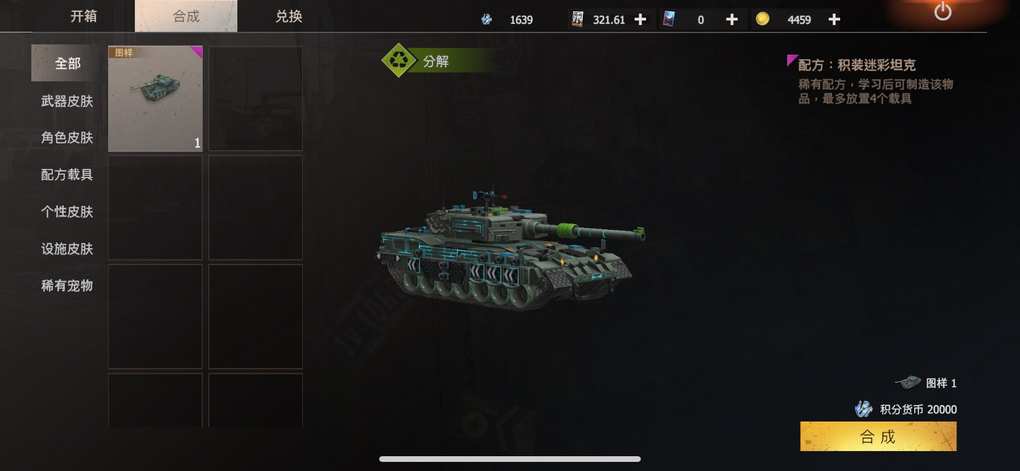
Task: Select the 全部 category filter
Action: (x=67, y=63)
